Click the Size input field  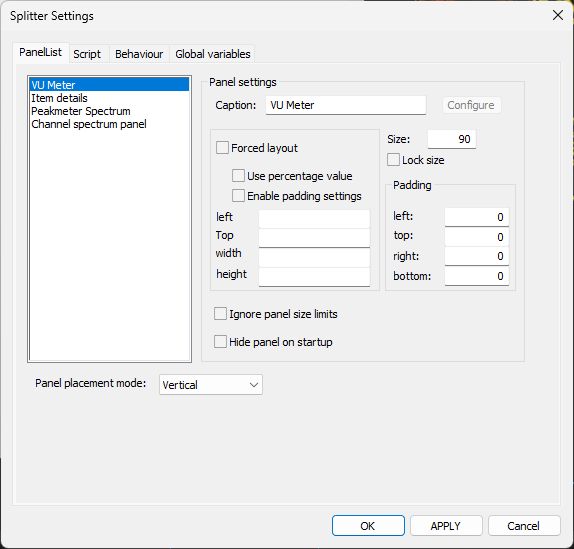tap(452, 139)
